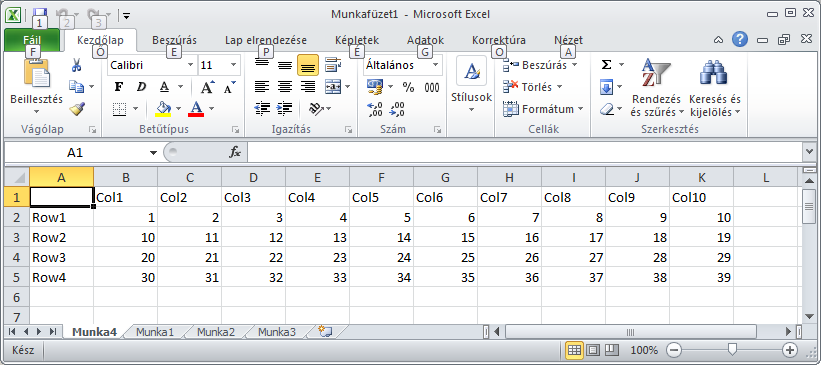
Task: Toggle italic D formatting
Action: pyautogui.click(x=141, y=87)
